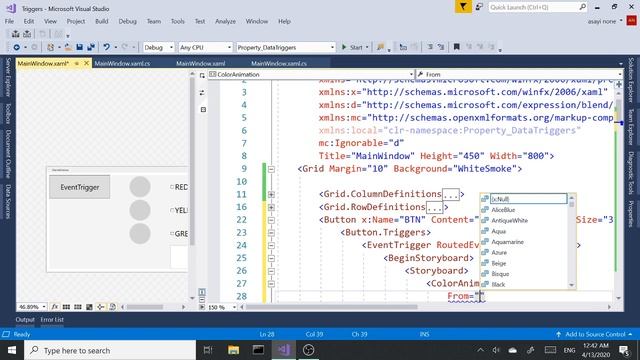Open the Error List panel tab
This screenshot has width=640, height=360.
point(52,320)
